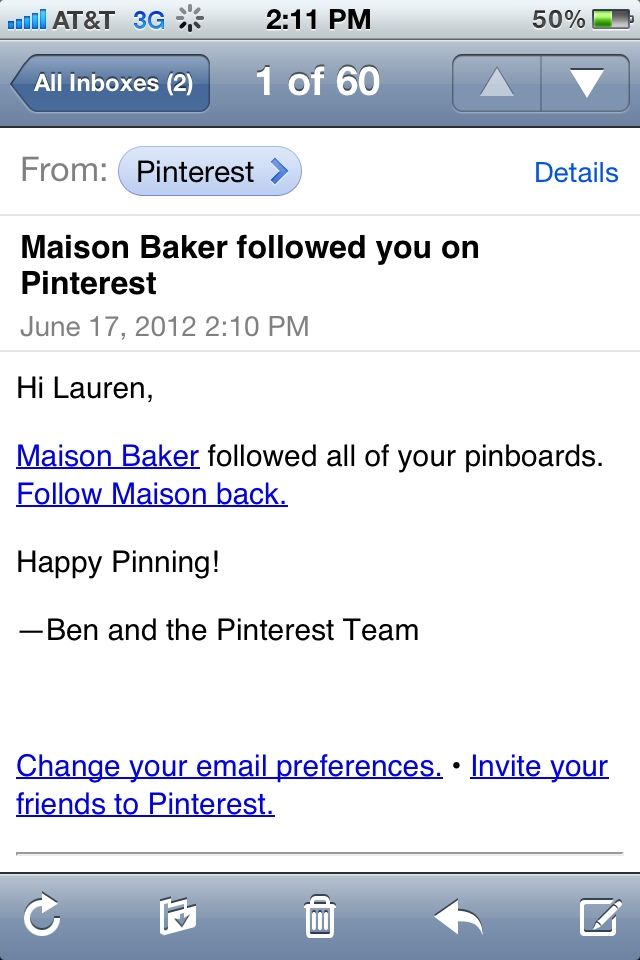Click Invite your friends to Pinterest link
This screenshot has width=640, height=960.
(312, 785)
